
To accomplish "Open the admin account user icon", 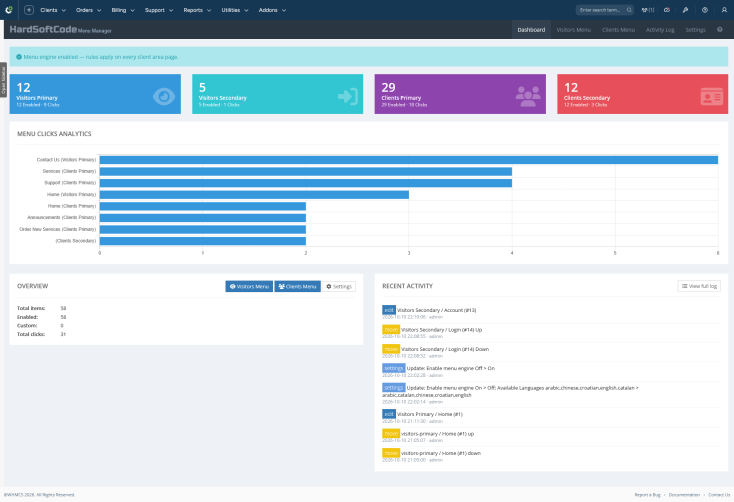I will pos(724,10).
